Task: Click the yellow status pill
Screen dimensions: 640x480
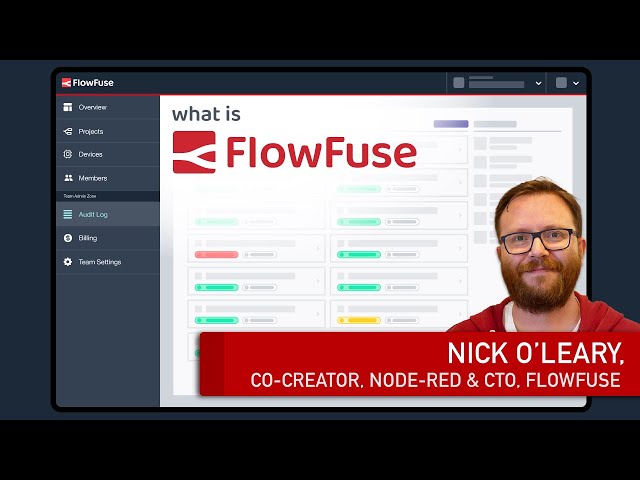Action: tap(358, 320)
